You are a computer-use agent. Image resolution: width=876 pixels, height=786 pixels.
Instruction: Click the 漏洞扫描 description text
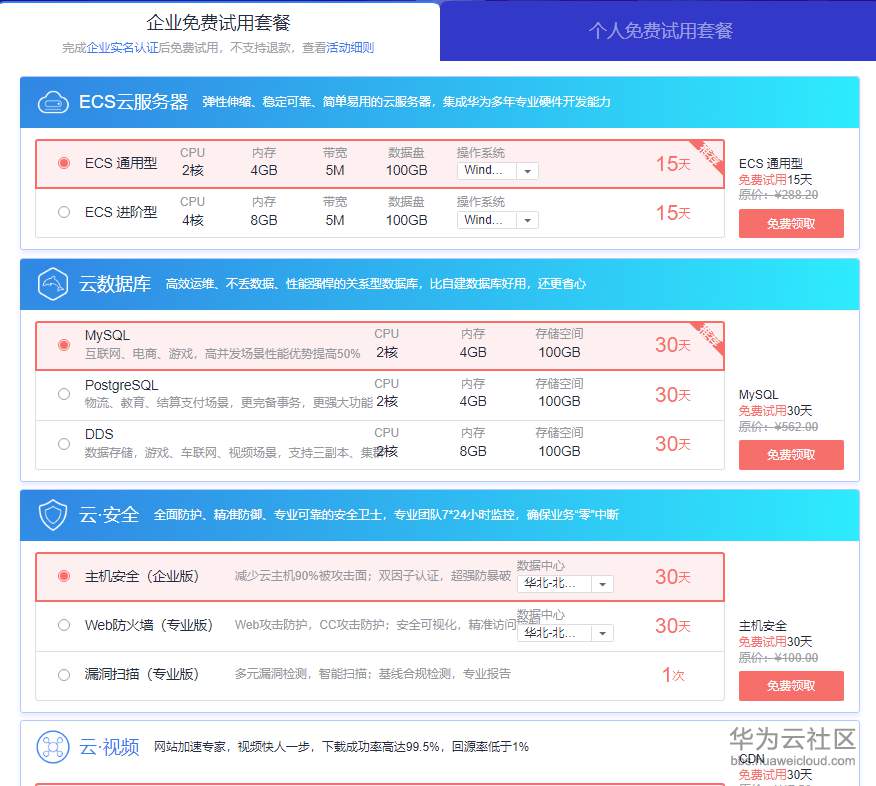(x=373, y=674)
